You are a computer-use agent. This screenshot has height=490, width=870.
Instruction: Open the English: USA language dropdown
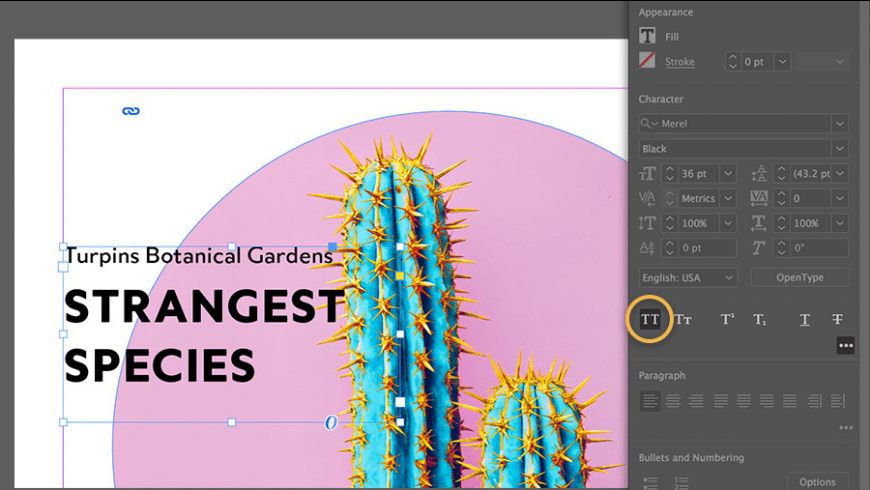[688, 277]
